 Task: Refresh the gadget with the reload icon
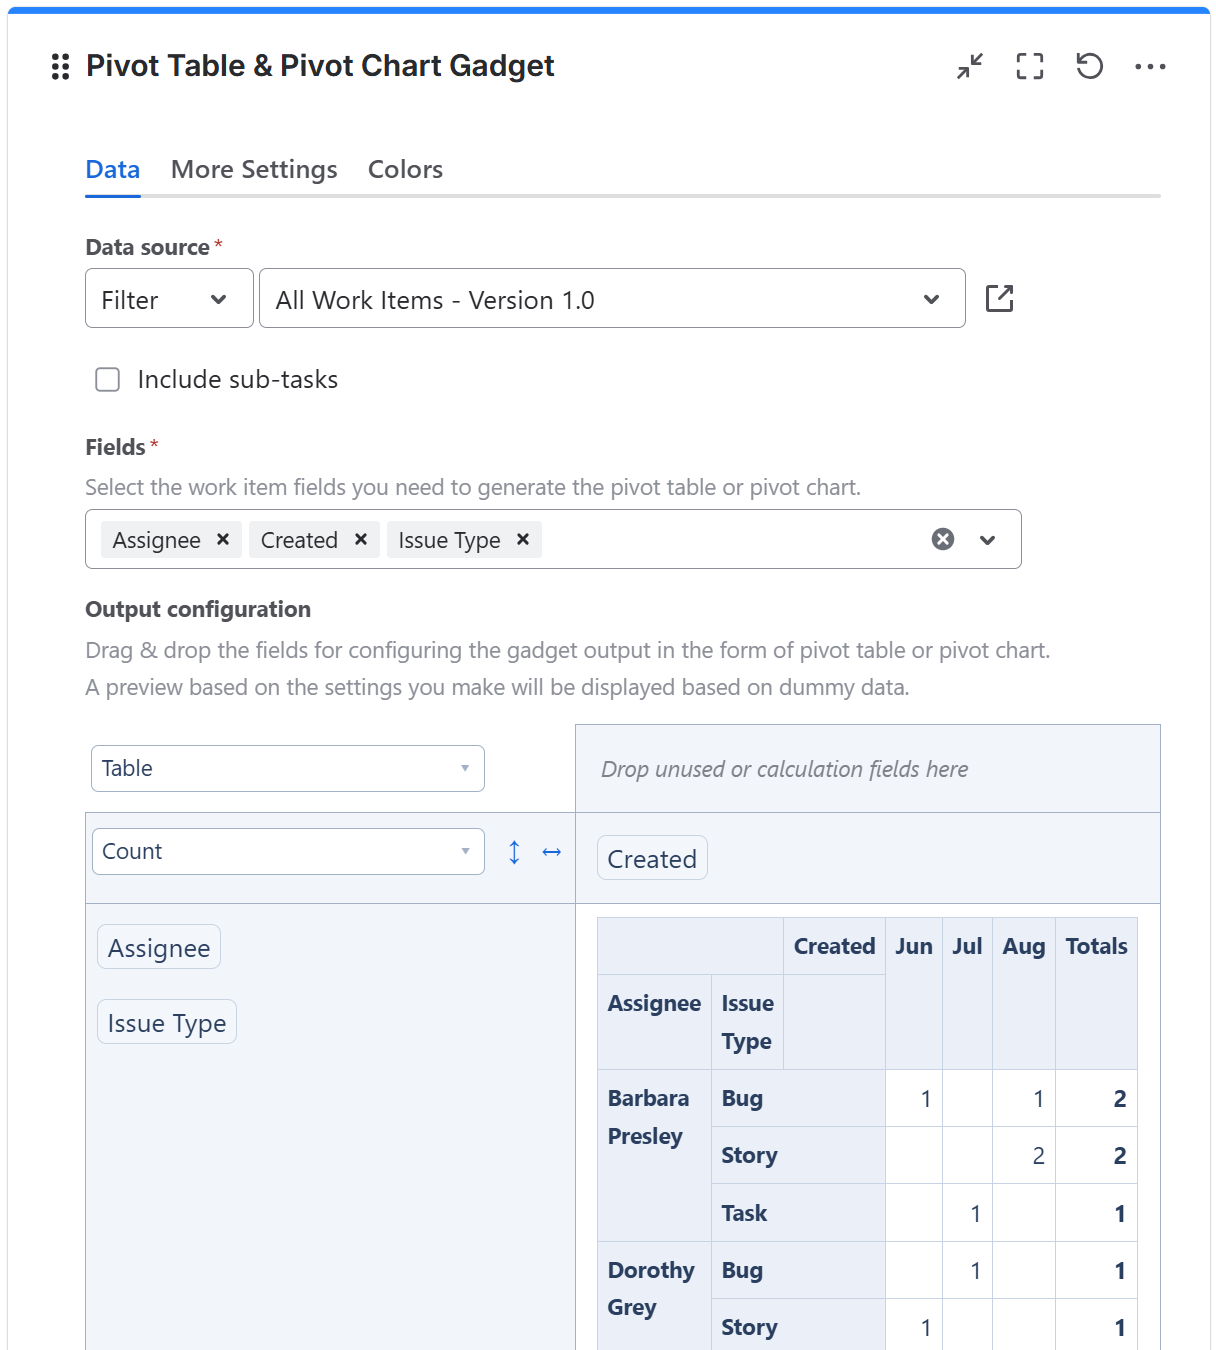pyautogui.click(x=1089, y=66)
